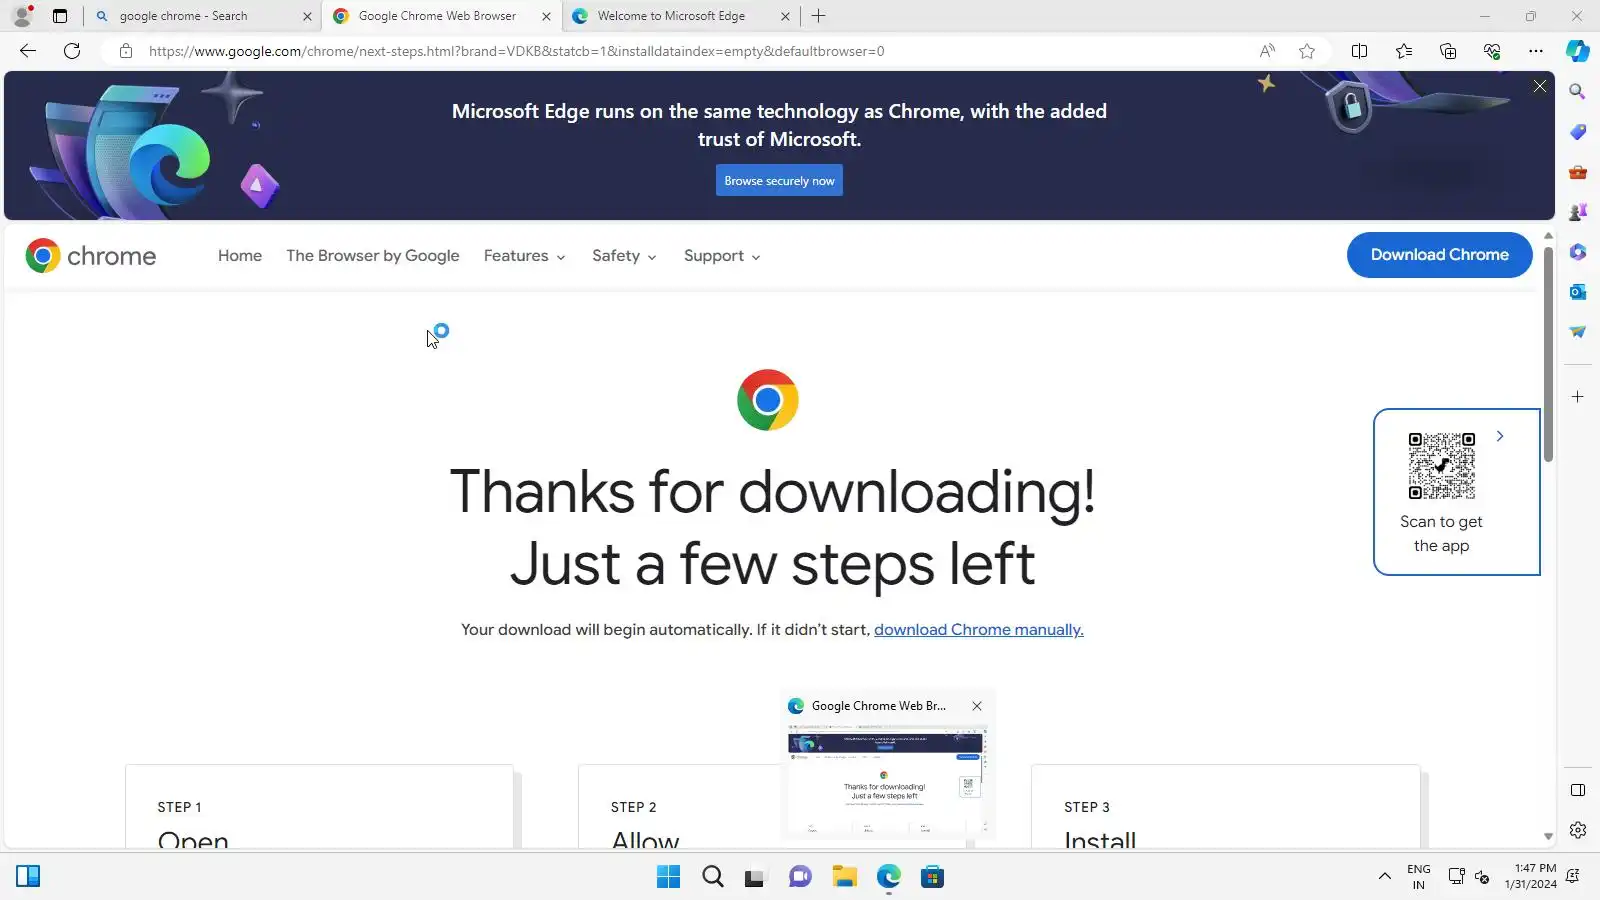
Task: Open the tab actions menu icon
Action: click(60, 16)
